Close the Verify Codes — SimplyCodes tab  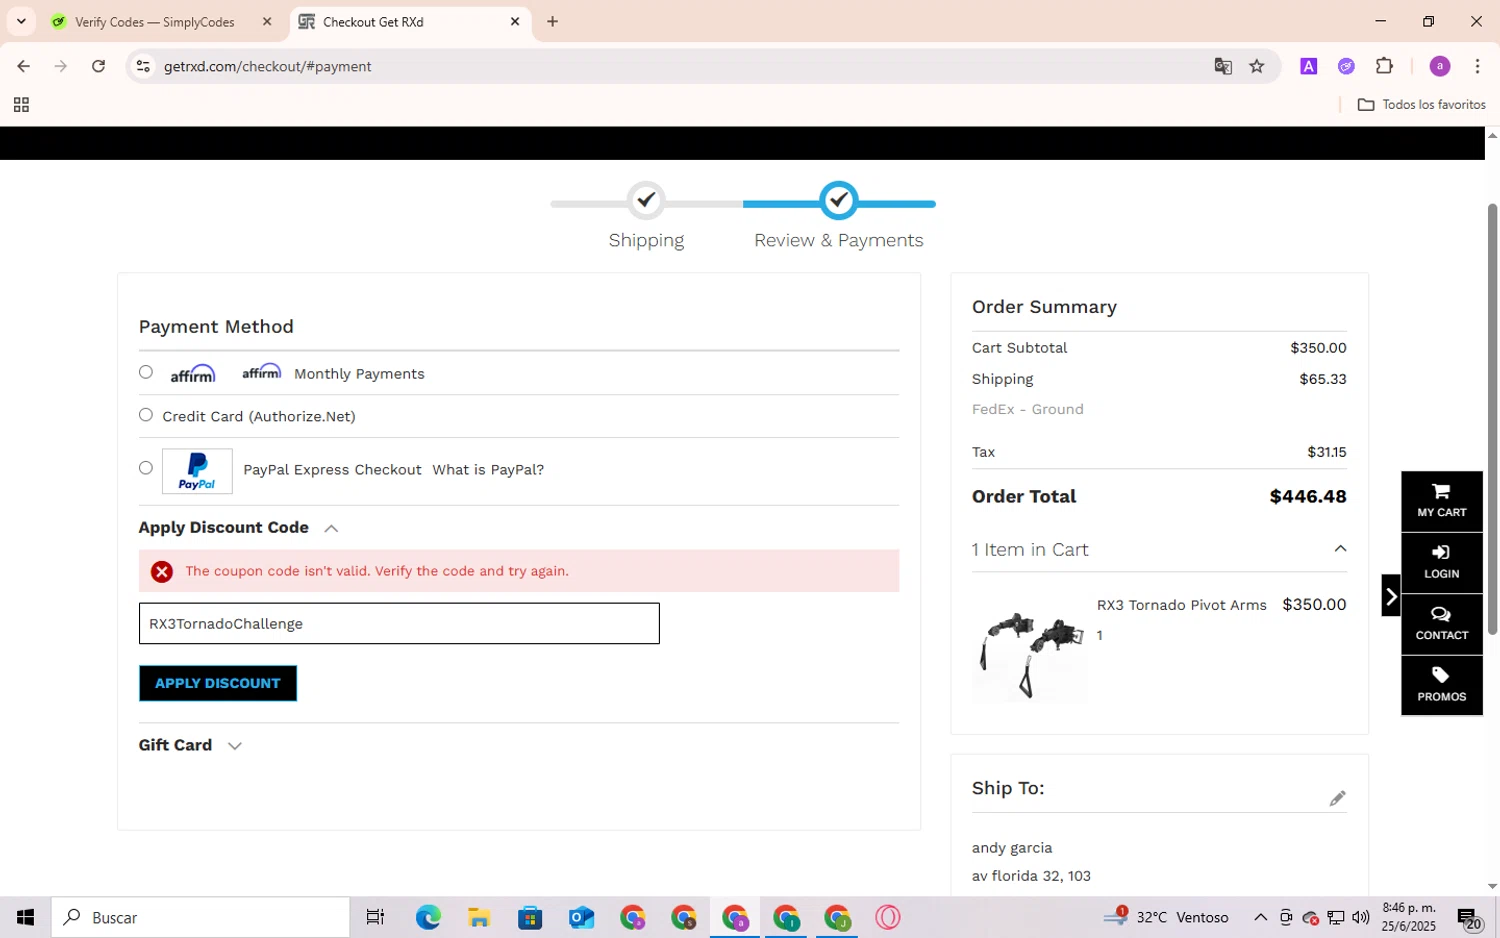[x=267, y=21]
